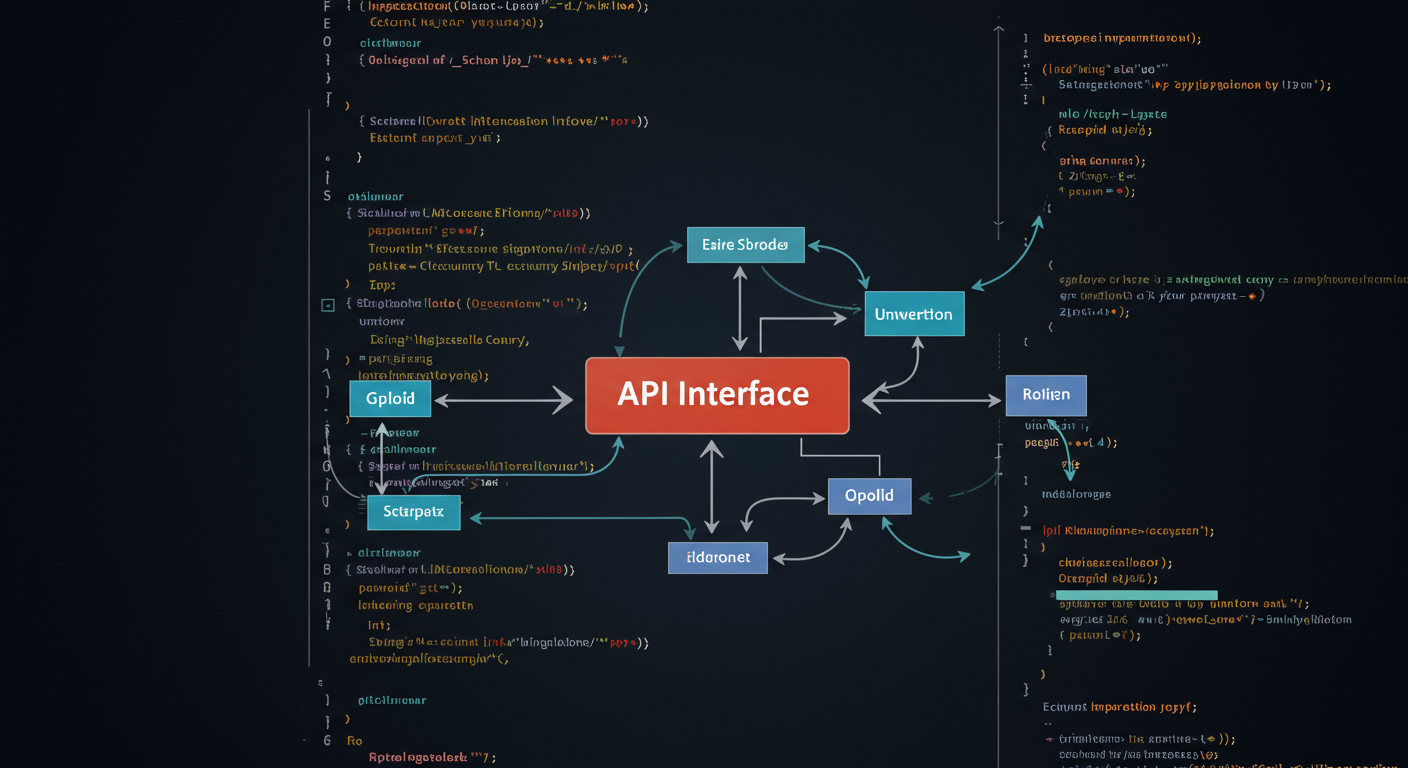
Task: Click the "Aptralegactoark" code line at bottom left
Action: 432,757
